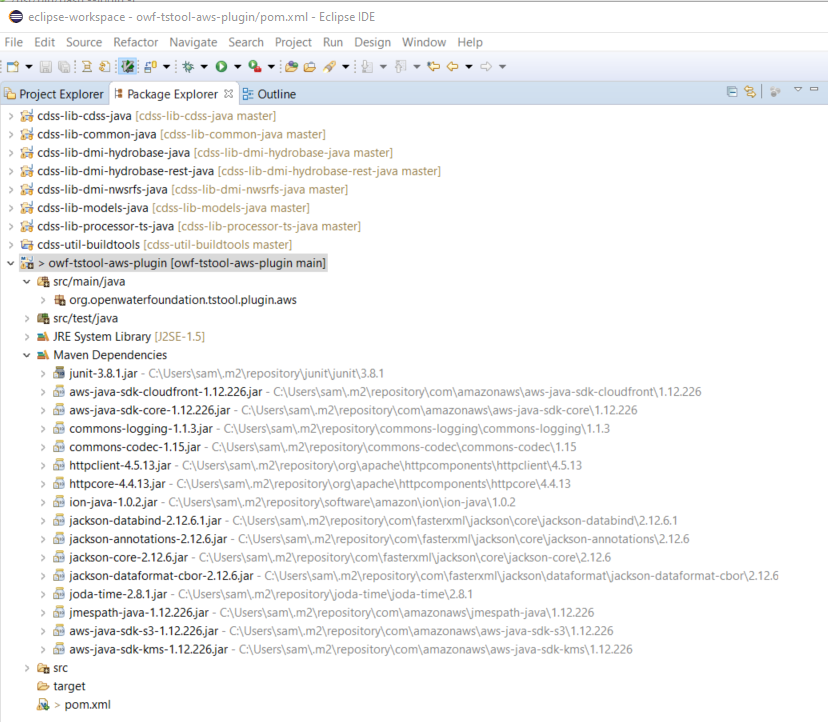Click the Previous Annotation toolbar icon

pyautogui.click(x=401, y=67)
